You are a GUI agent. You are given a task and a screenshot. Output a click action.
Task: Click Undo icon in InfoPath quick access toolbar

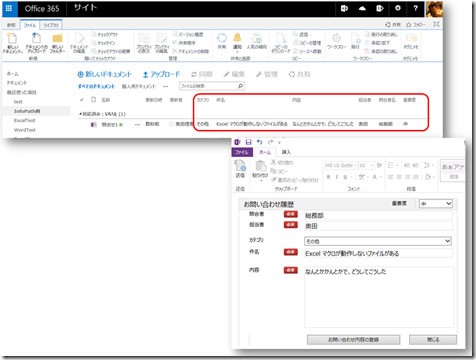(259, 142)
